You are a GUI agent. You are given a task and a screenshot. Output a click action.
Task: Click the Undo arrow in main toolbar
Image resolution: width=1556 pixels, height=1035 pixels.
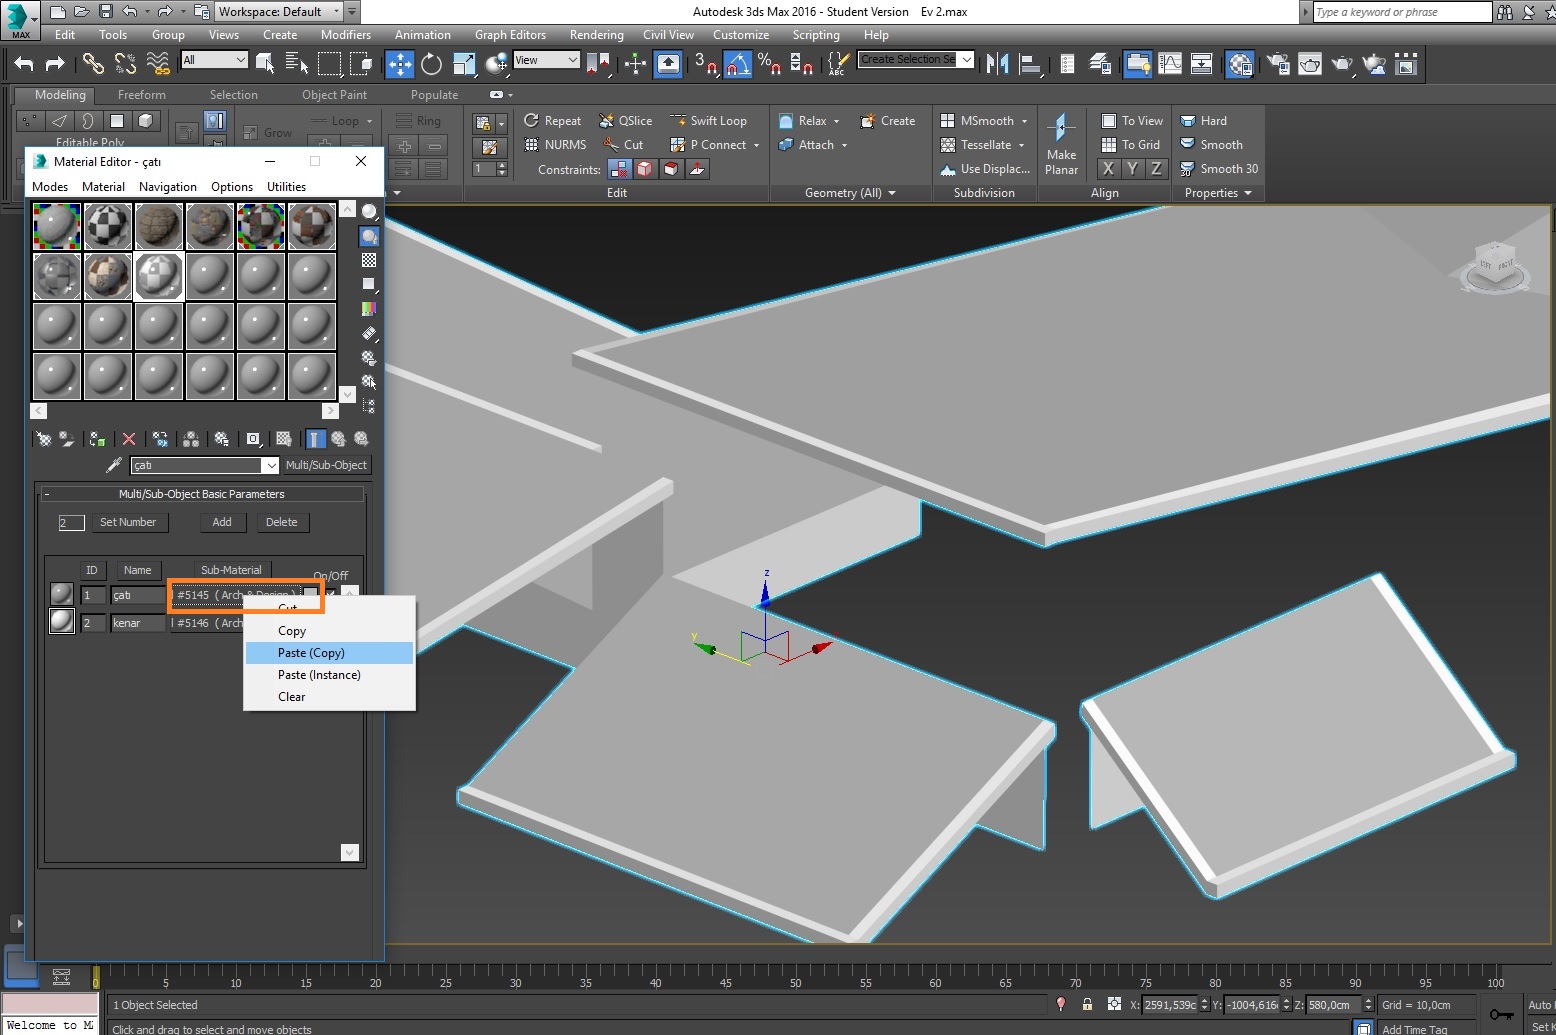coord(24,64)
